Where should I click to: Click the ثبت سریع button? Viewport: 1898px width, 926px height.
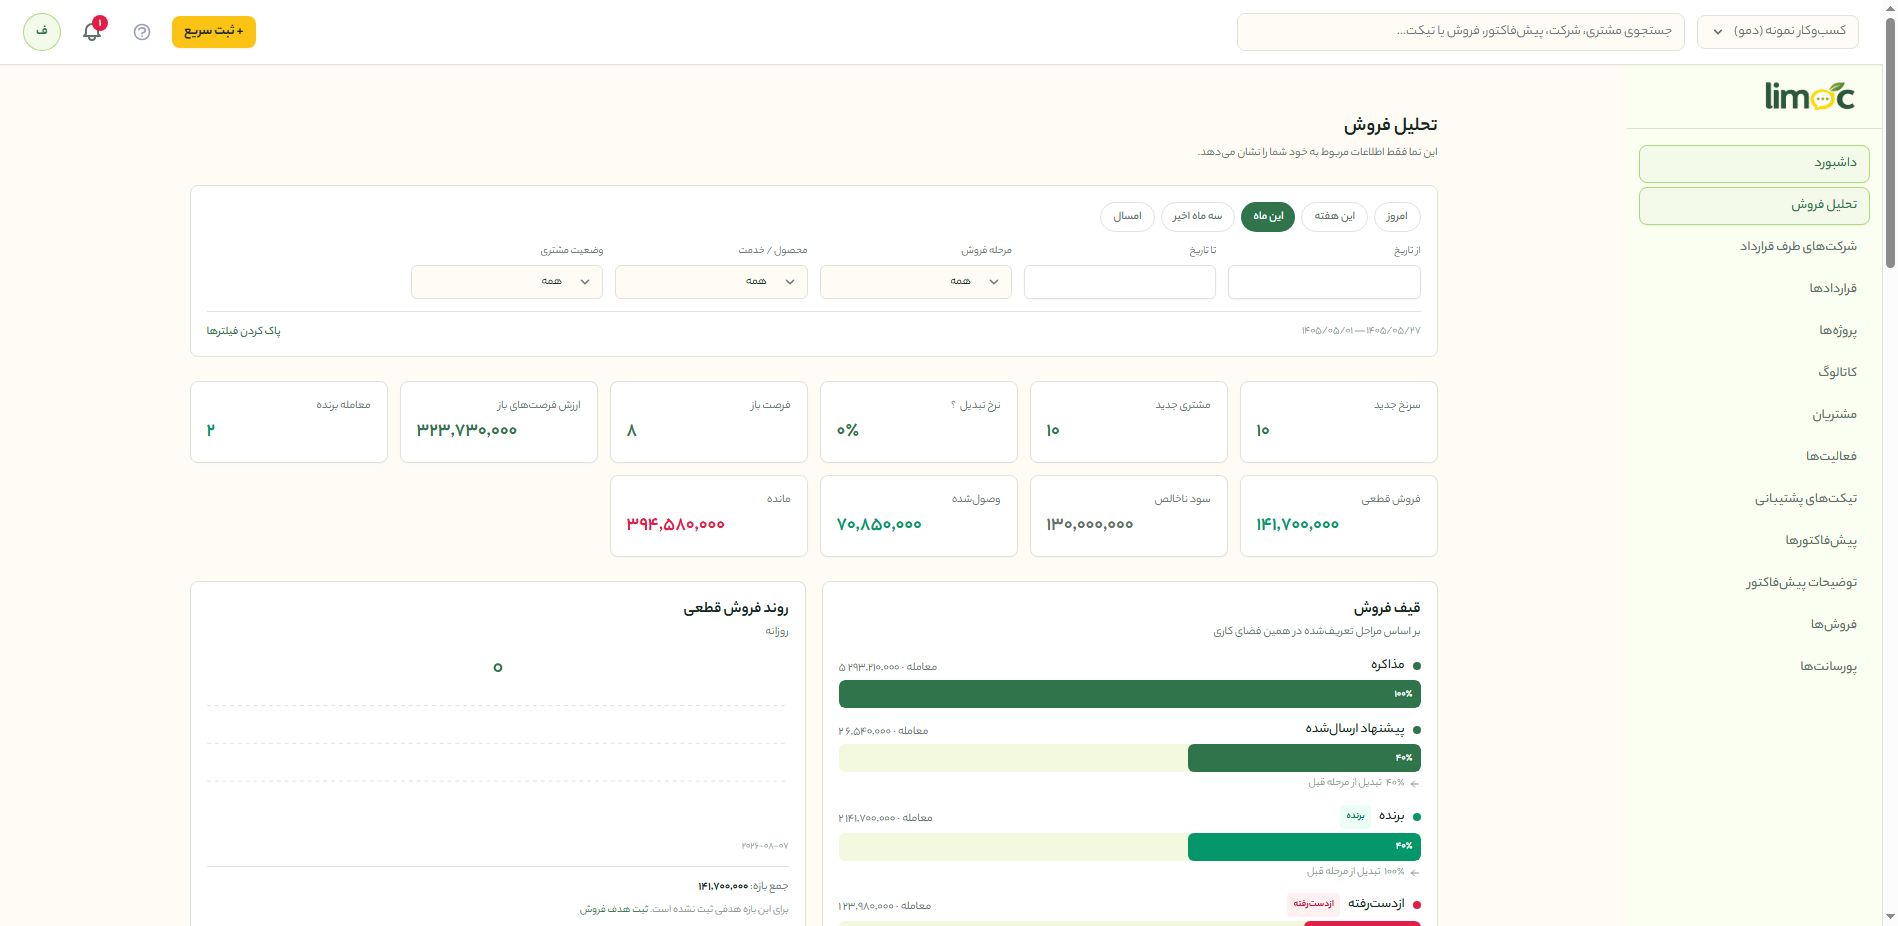click(214, 32)
